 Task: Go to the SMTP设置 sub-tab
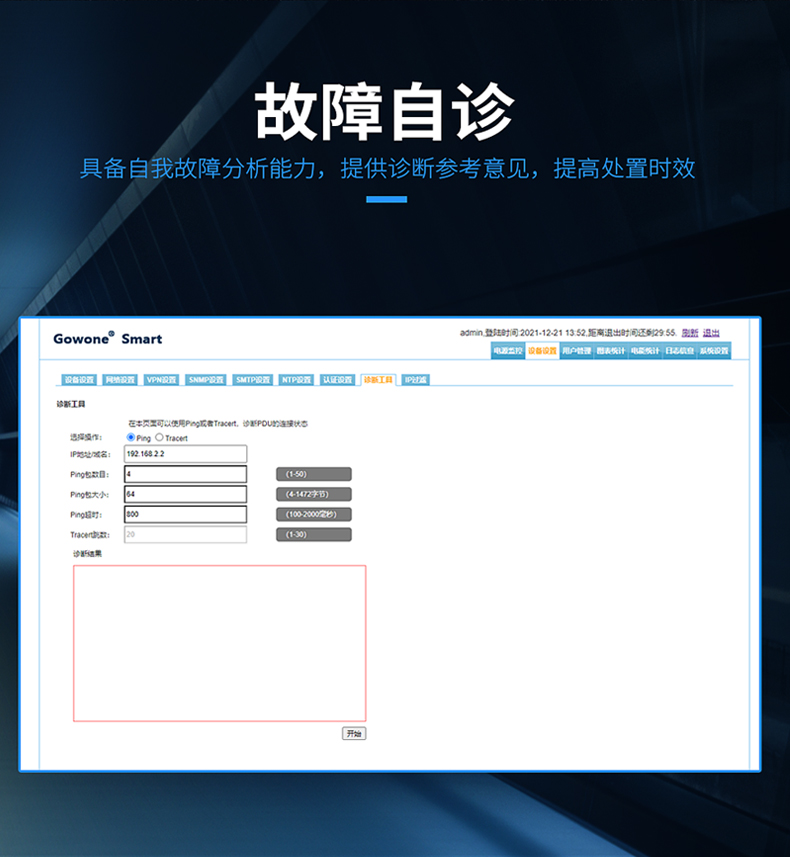(x=253, y=380)
